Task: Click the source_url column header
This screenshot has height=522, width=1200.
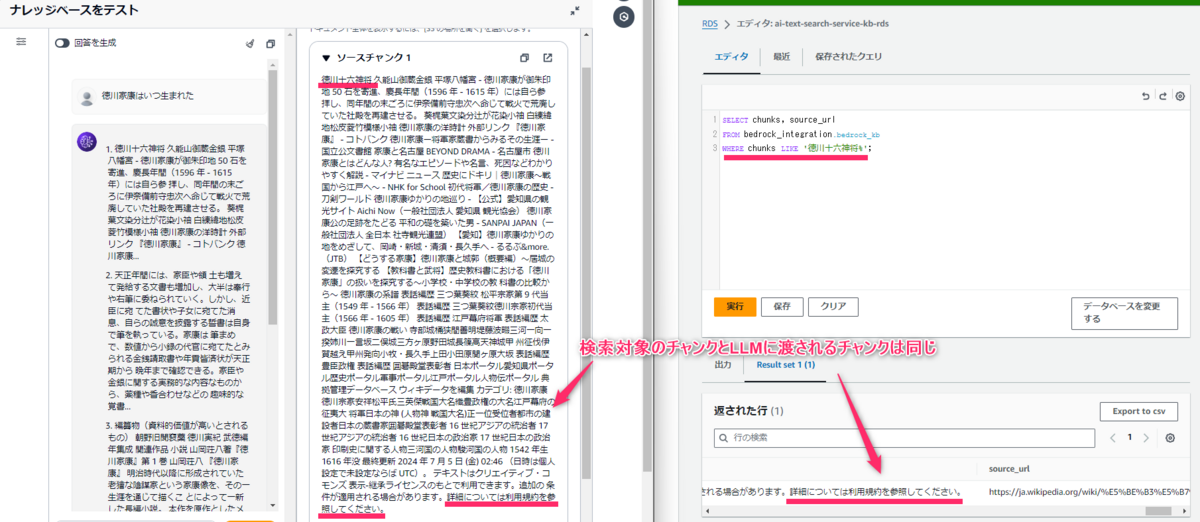Action: click(x=1011, y=467)
